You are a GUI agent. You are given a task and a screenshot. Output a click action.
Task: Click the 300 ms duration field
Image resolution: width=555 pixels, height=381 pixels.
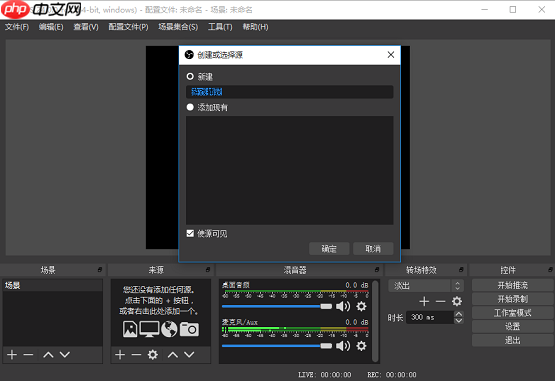tap(430, 317)
